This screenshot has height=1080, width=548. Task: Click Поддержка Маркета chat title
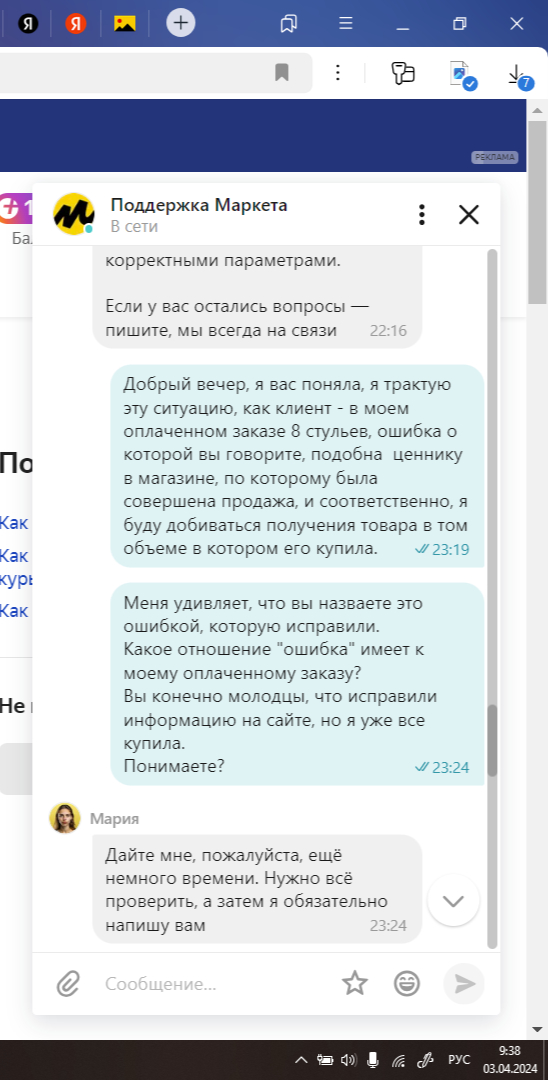pos(199,205)
